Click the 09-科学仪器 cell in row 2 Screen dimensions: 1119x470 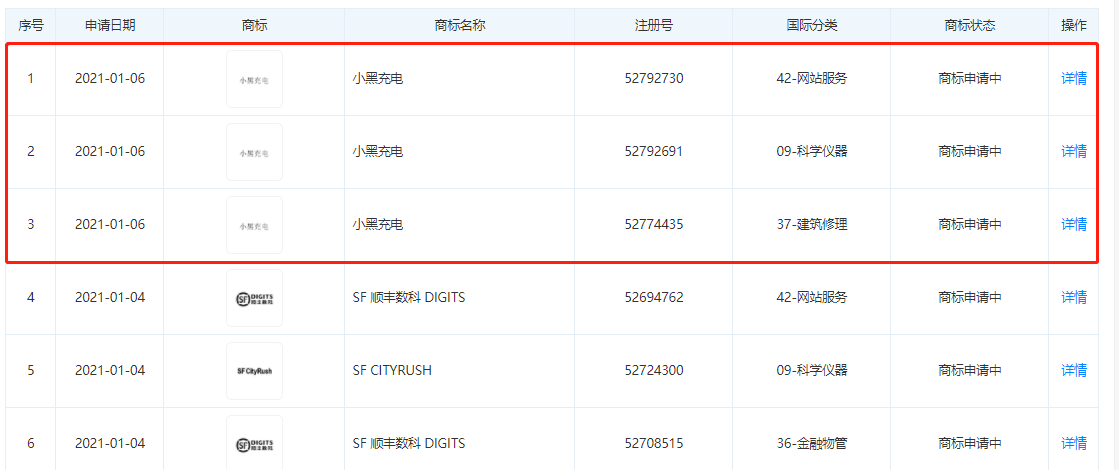pyautogui.click(x=811, y=151)
